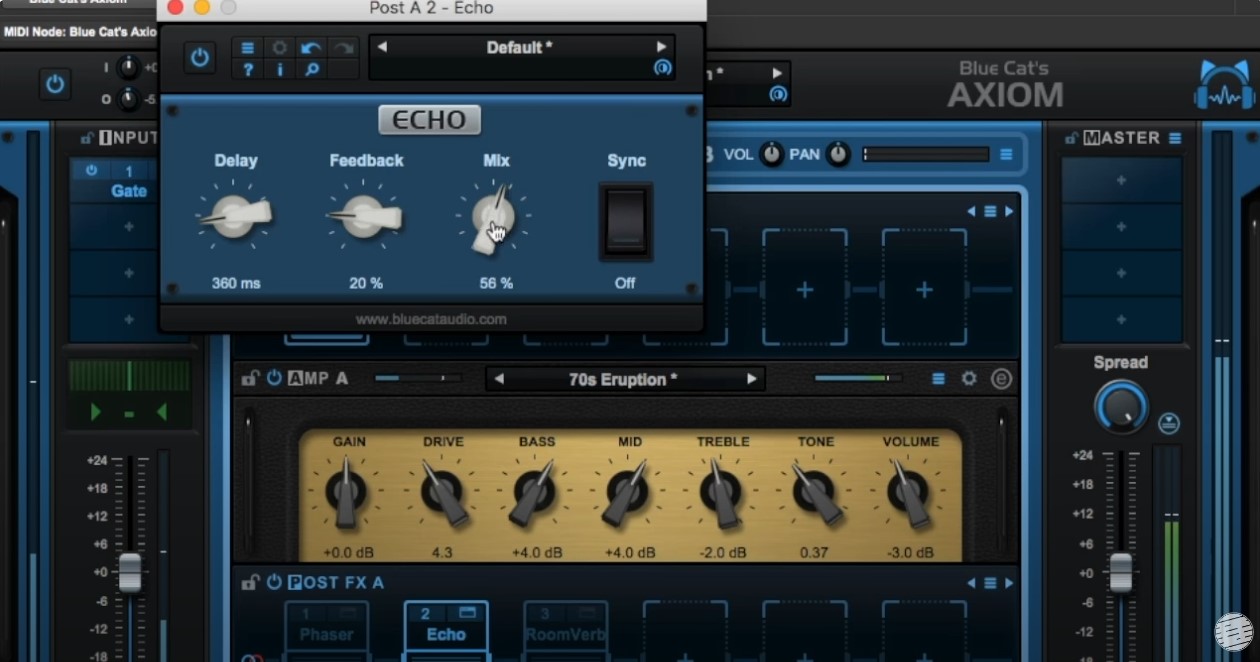Toggle the Echo plugin power button
The width and height of the screenshot is (1260, 662).
[x=200, y=58]
